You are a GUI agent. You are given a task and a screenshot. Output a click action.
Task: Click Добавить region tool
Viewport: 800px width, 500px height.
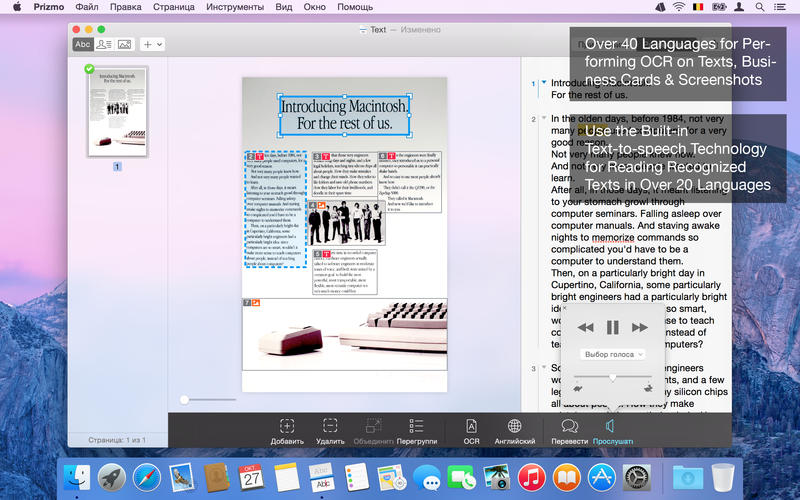click(287, 430)
